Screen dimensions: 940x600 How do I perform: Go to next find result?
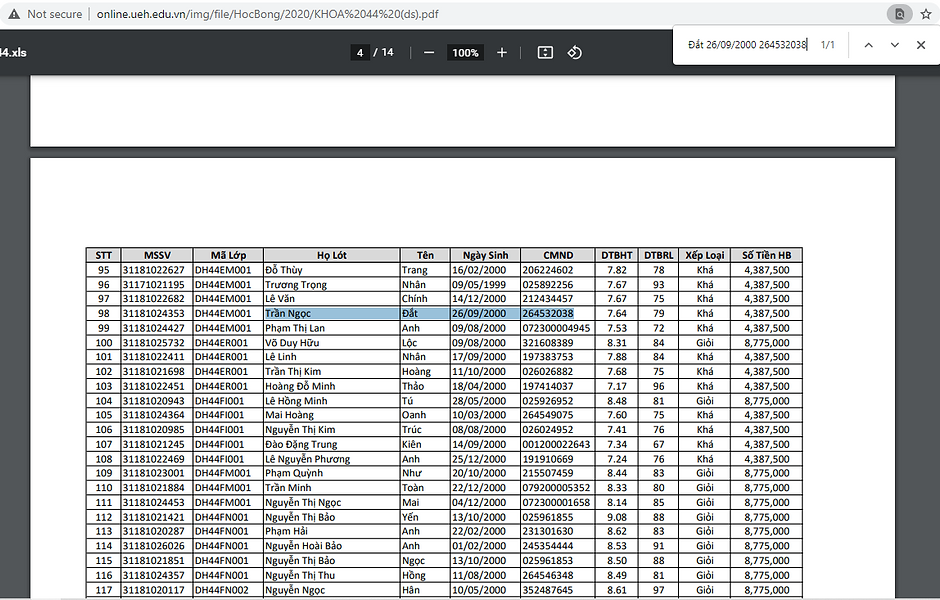(894, 45)
